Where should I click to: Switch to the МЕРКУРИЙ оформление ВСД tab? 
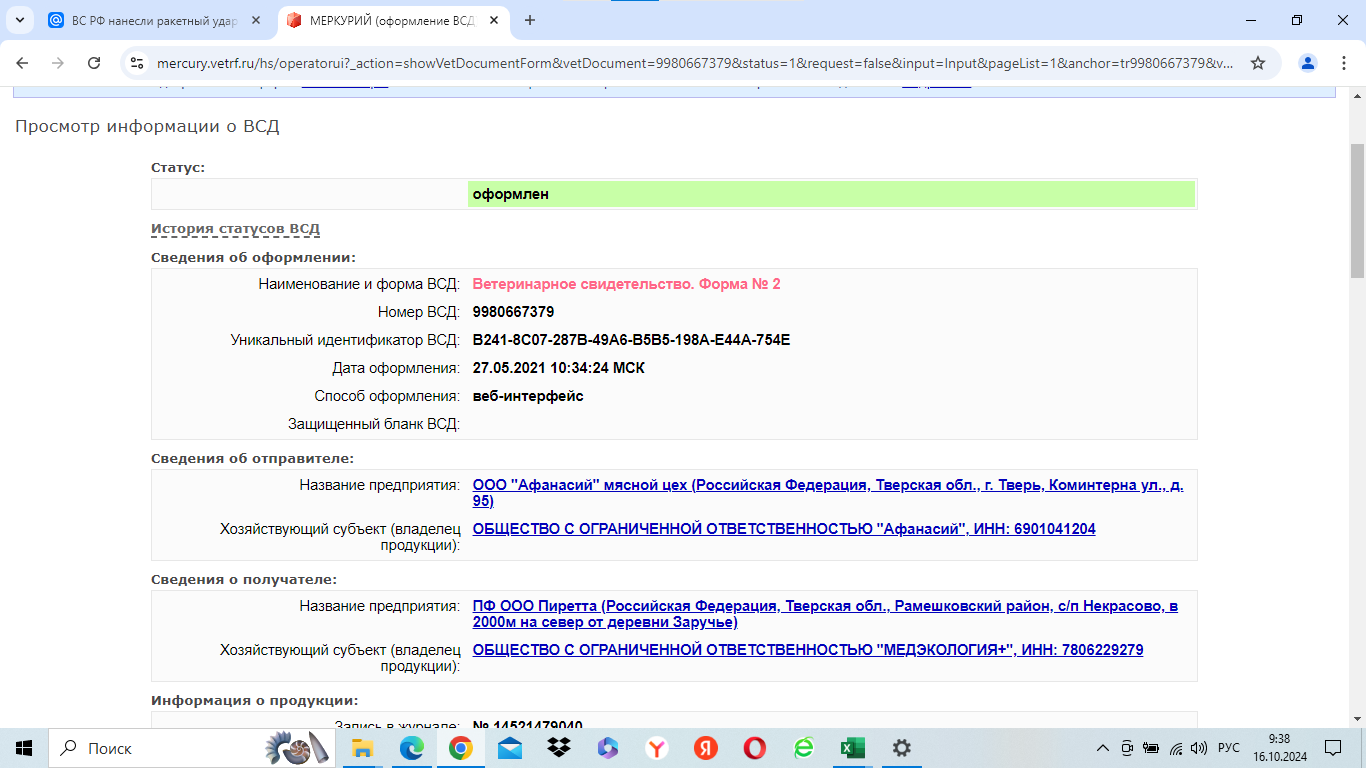[392, 20]
